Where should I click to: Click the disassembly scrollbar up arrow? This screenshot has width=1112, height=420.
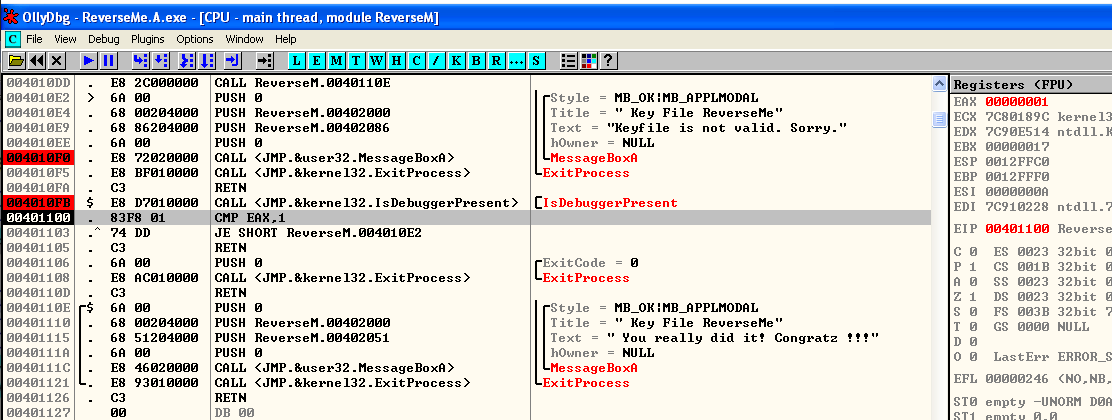click(x=940, y=84)
